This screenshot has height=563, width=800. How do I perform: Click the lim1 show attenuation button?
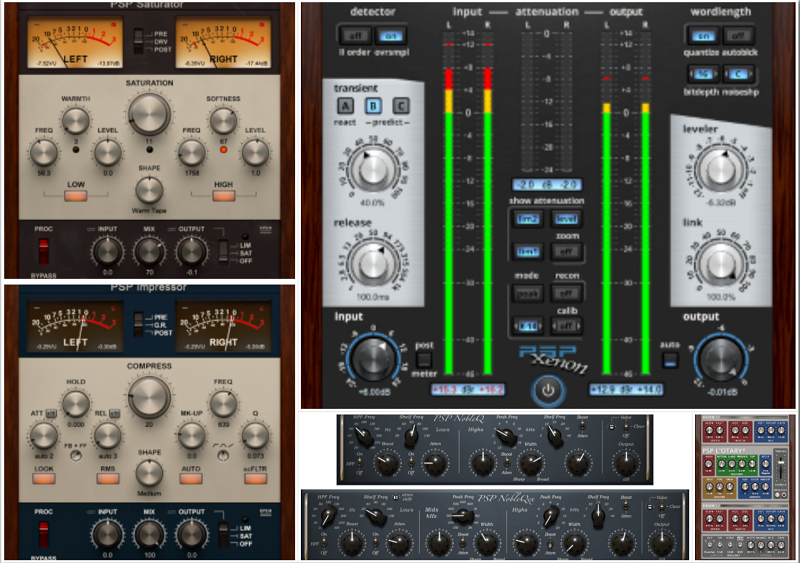pos(528,252)
